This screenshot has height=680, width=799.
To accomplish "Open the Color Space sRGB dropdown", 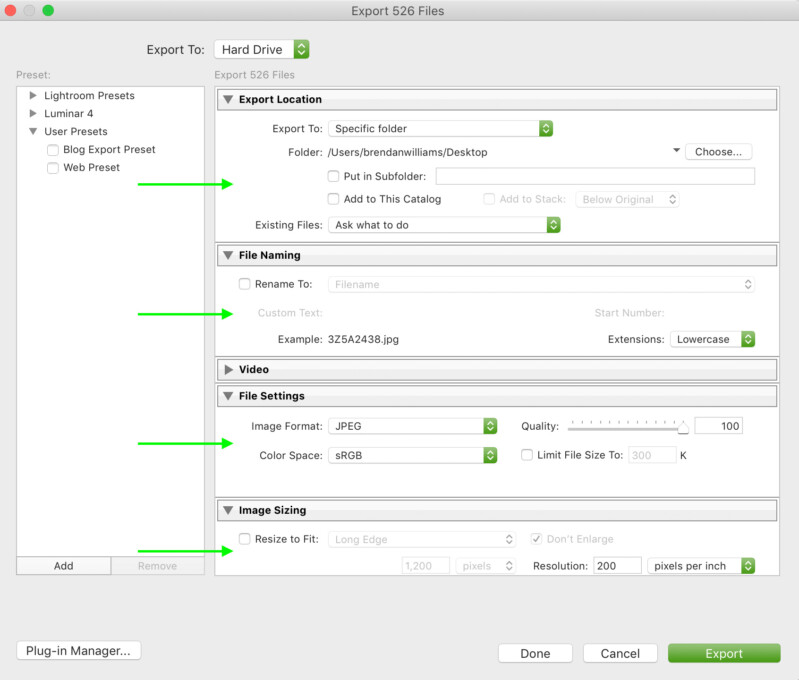I will point(413,456).
